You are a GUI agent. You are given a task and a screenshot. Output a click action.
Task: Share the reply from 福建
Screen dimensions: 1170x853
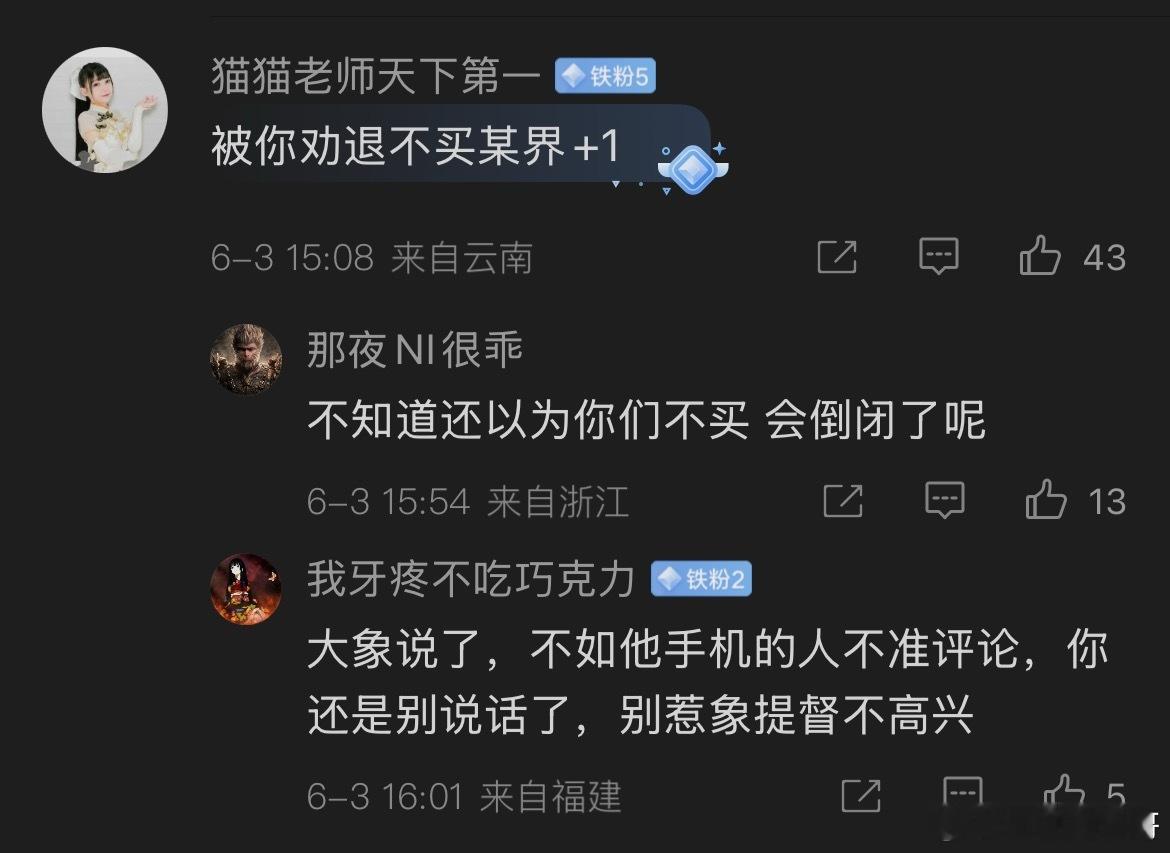(861, 796)
